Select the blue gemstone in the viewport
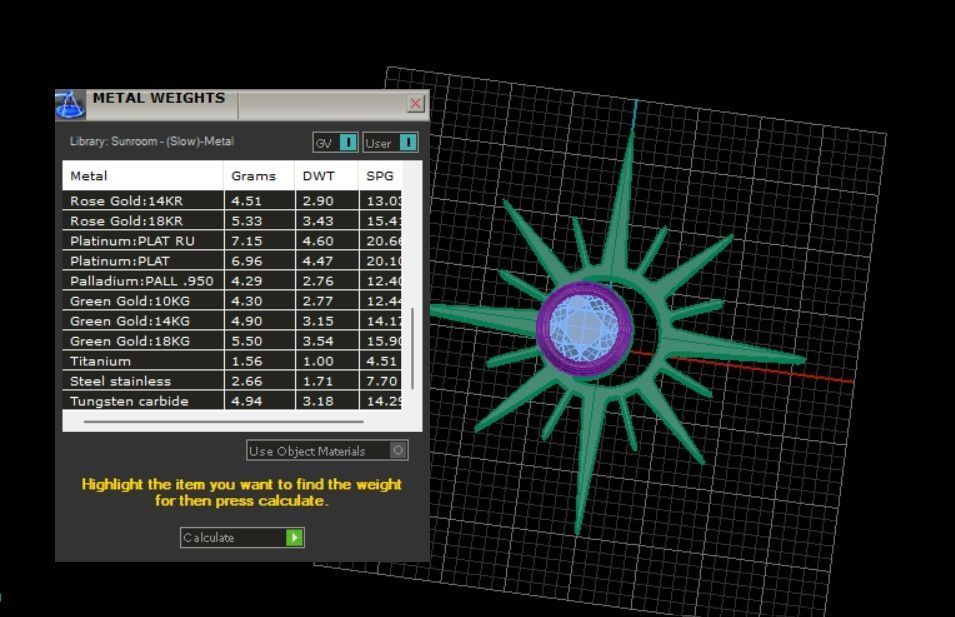The height and width of the screenshot is (617, 955). click(583, 327)
